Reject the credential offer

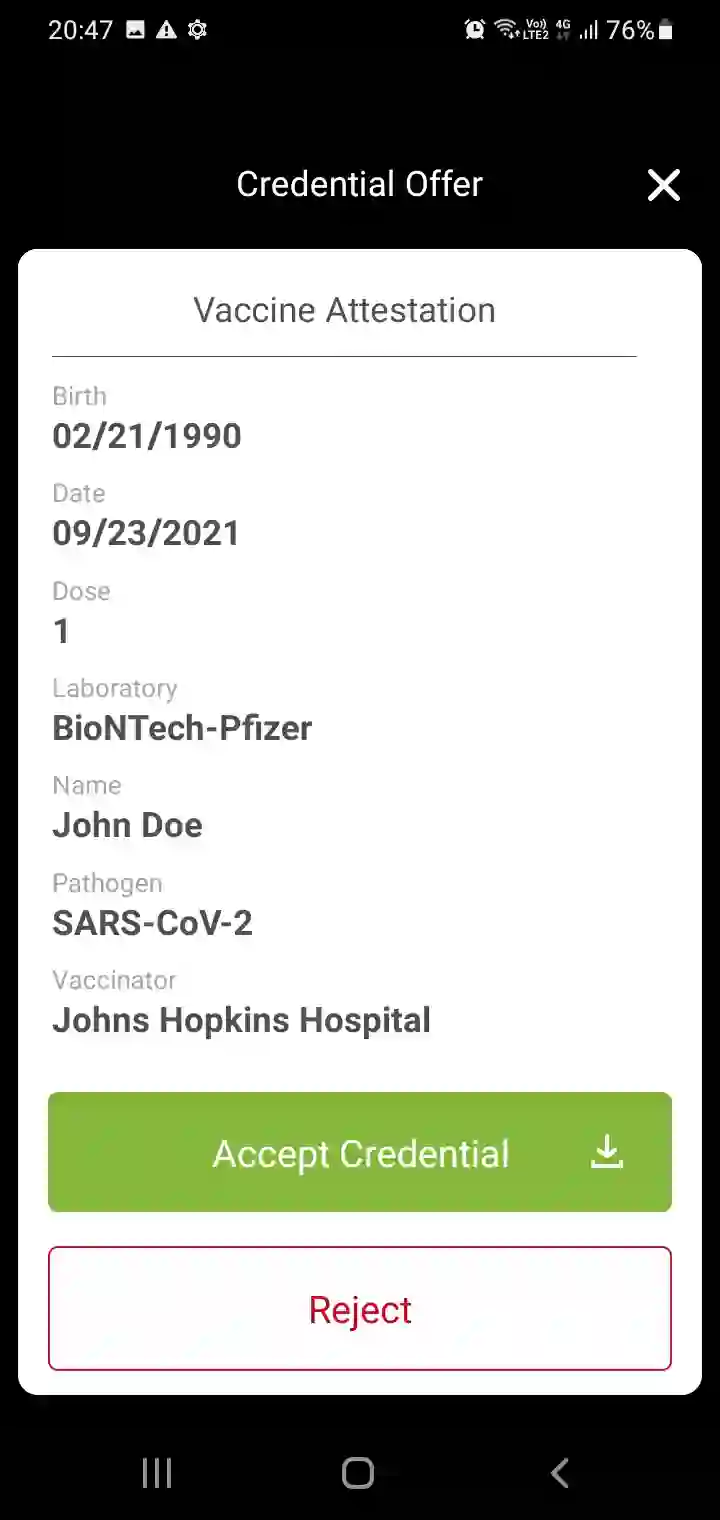(x=360, y=1309)
